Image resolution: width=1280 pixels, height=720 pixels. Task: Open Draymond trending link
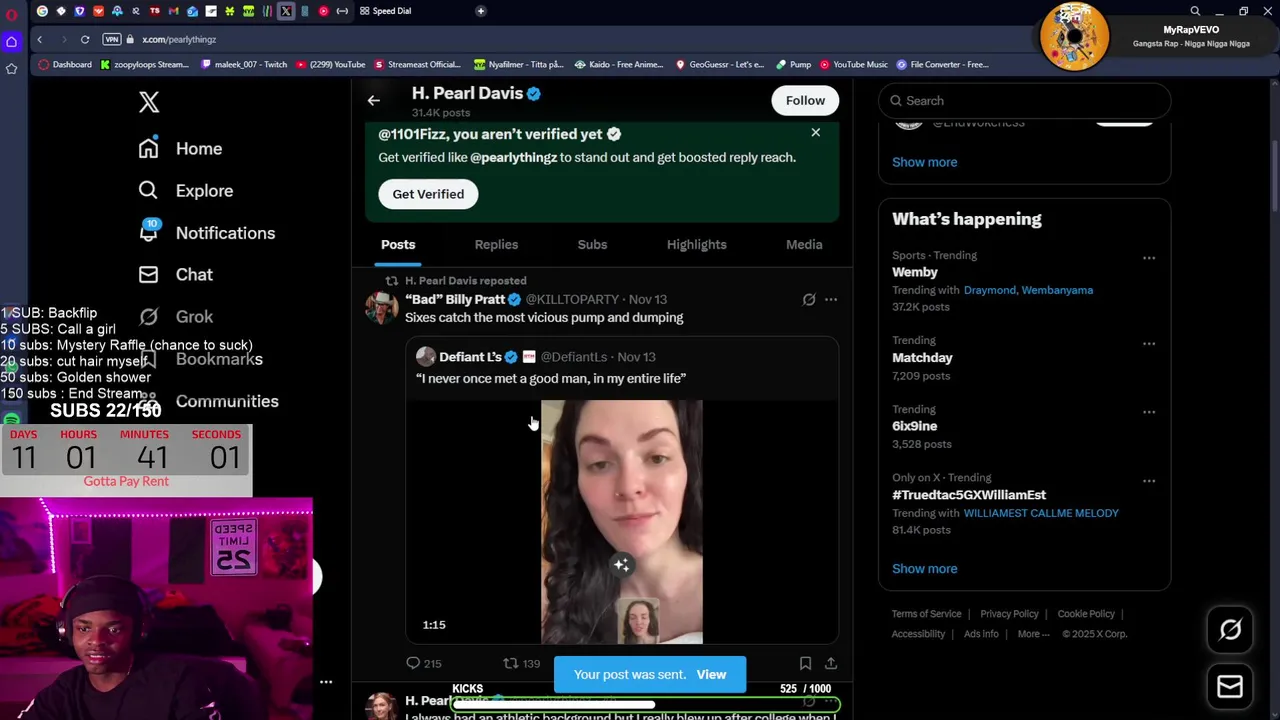[x=989, y=290]
